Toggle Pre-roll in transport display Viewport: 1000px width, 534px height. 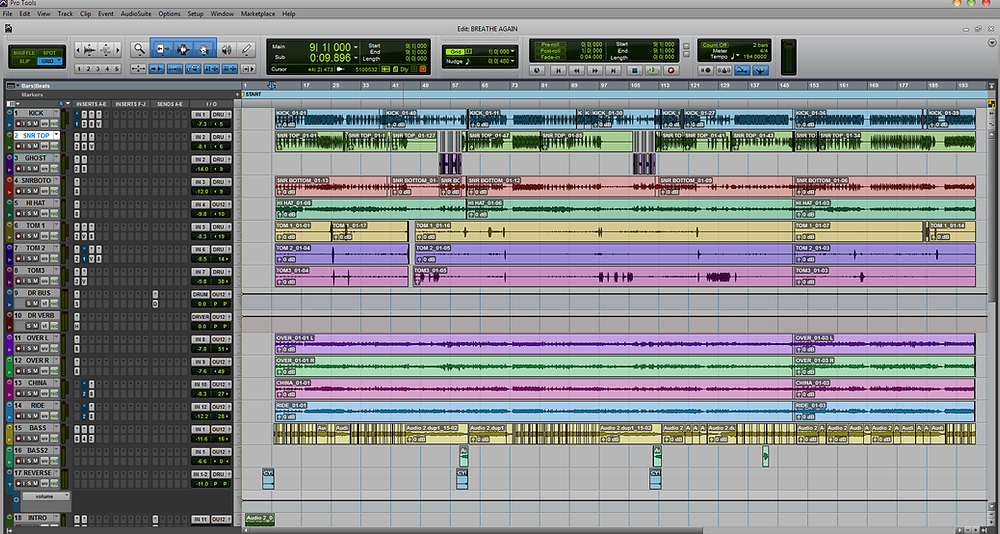(x=550, y=45)
